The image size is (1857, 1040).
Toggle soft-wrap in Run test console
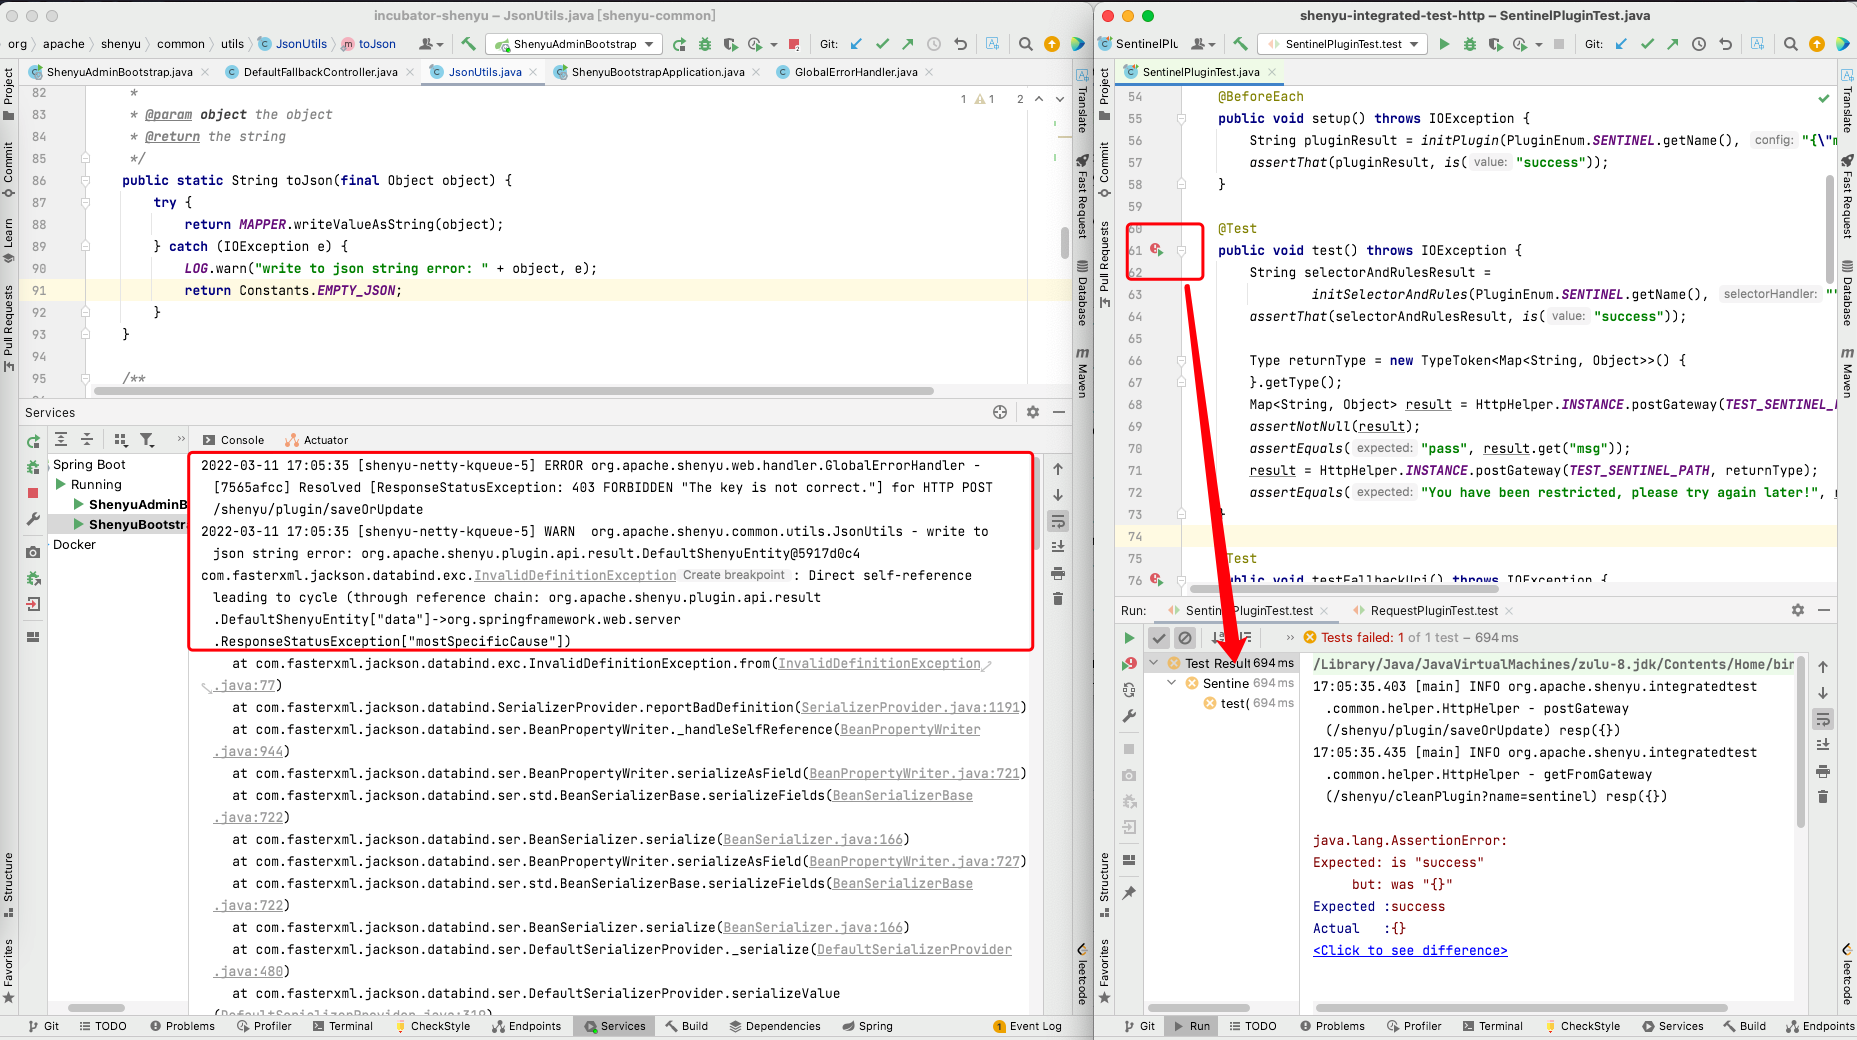(1823, 719)
